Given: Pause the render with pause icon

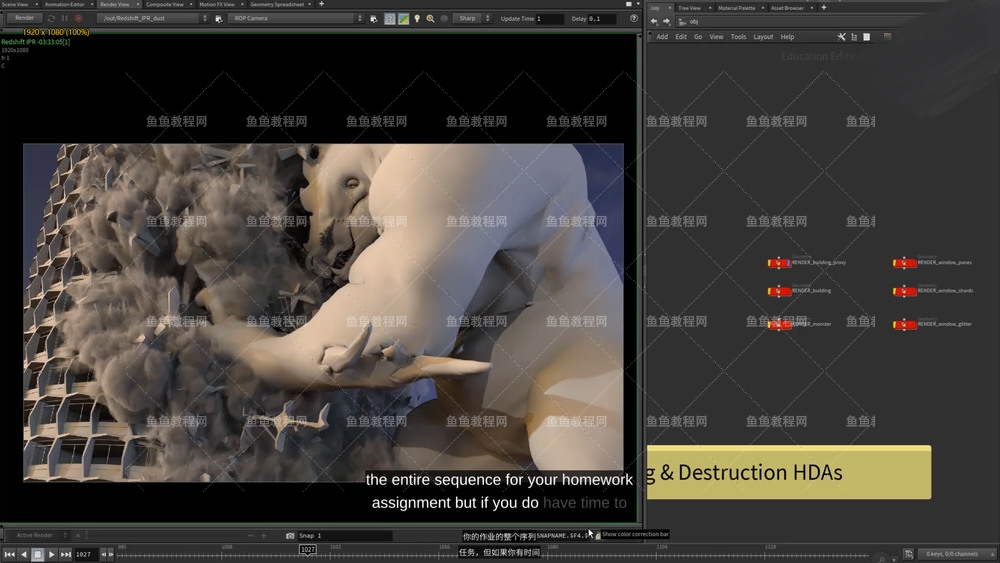Looking at the screenshot, I should (x=64, y=18).
